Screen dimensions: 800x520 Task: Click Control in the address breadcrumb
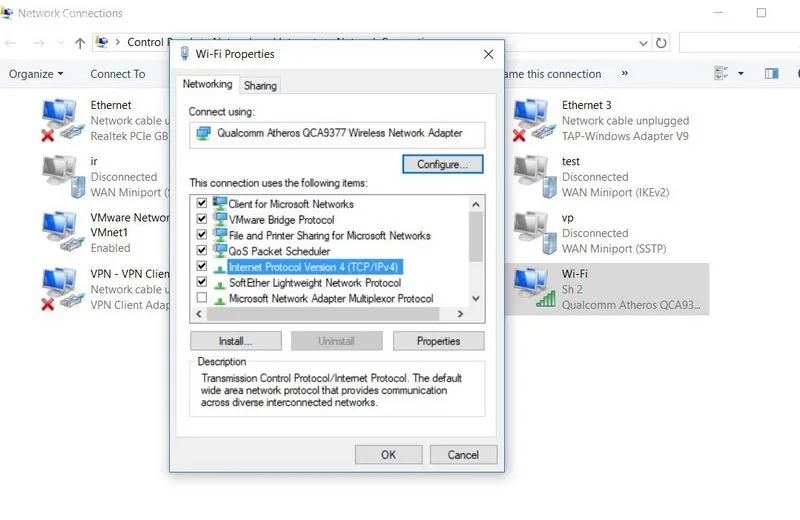[x=145, y=42]
